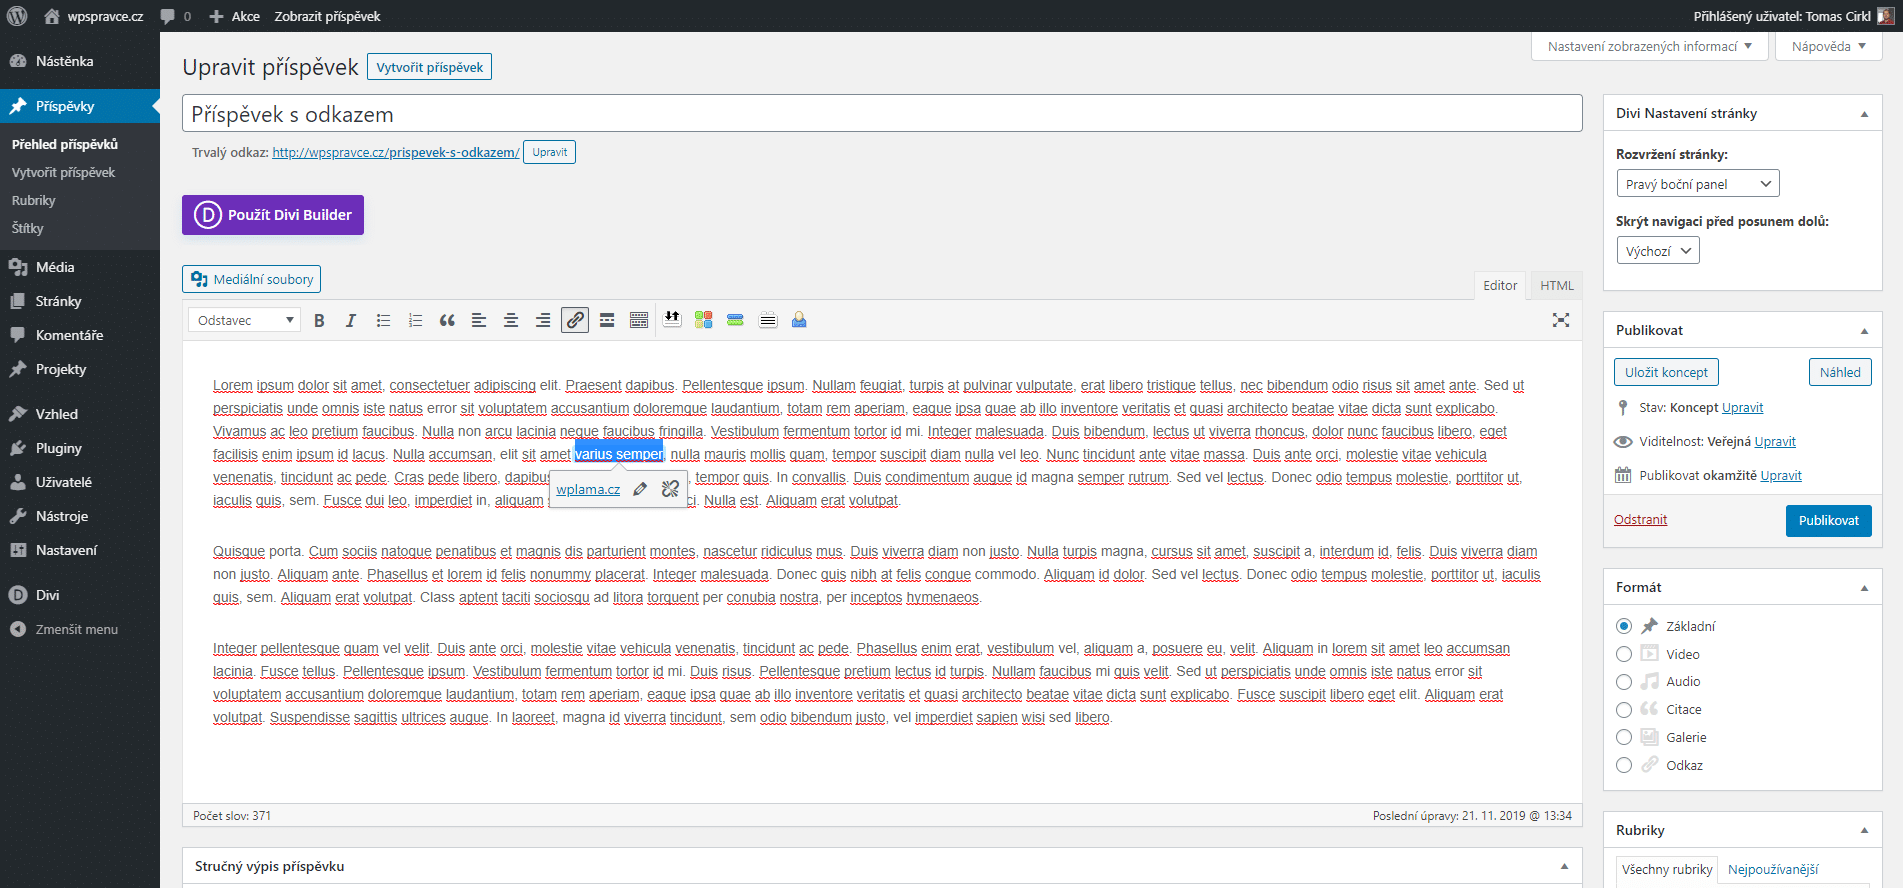Open the Skrýt navigaci Výchozí dropdown
The width and height of the screenshot is (1903, 888).
pos(1658,251)
